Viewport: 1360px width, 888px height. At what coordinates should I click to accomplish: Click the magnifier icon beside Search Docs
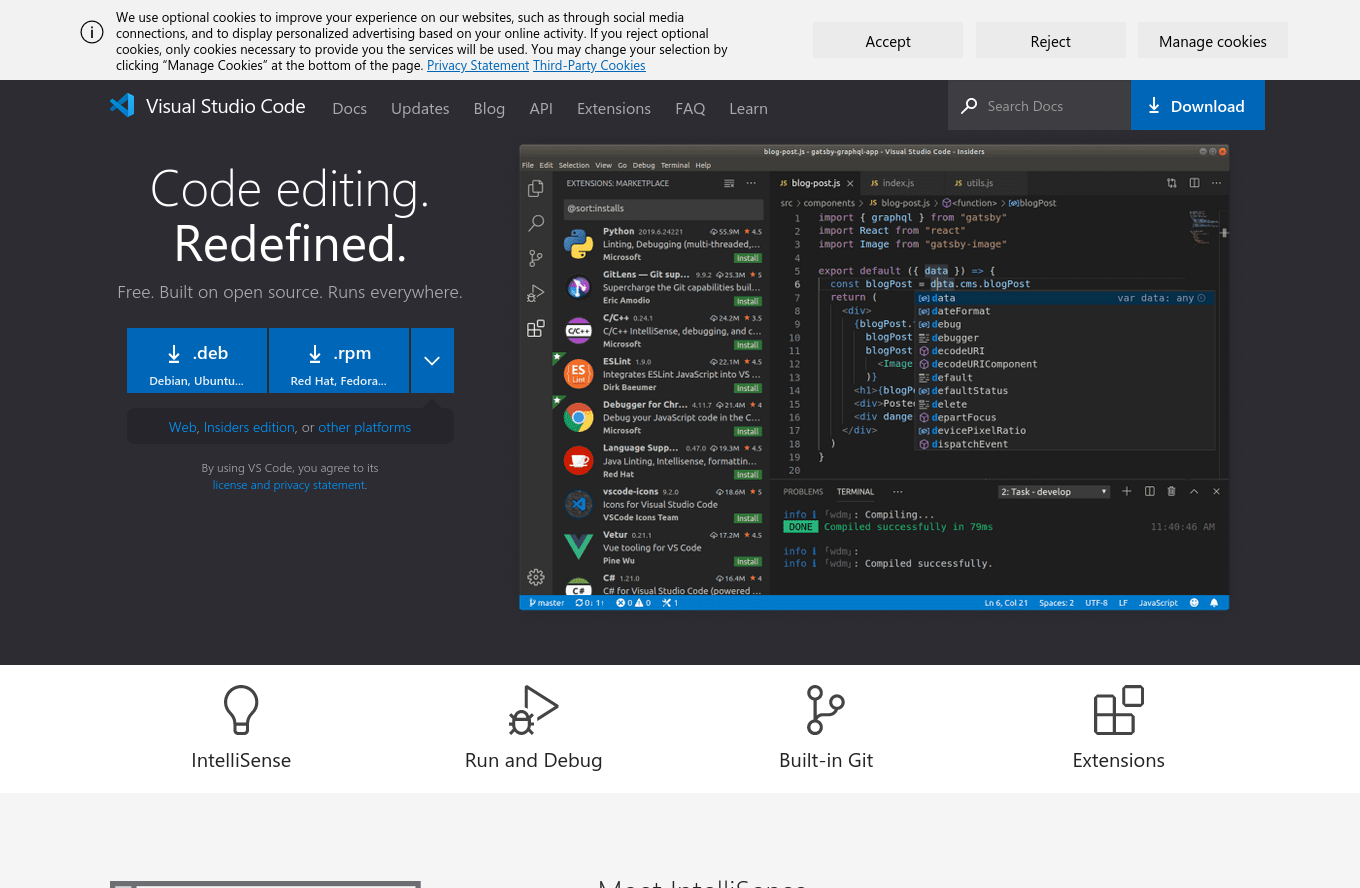pos(969,106)
